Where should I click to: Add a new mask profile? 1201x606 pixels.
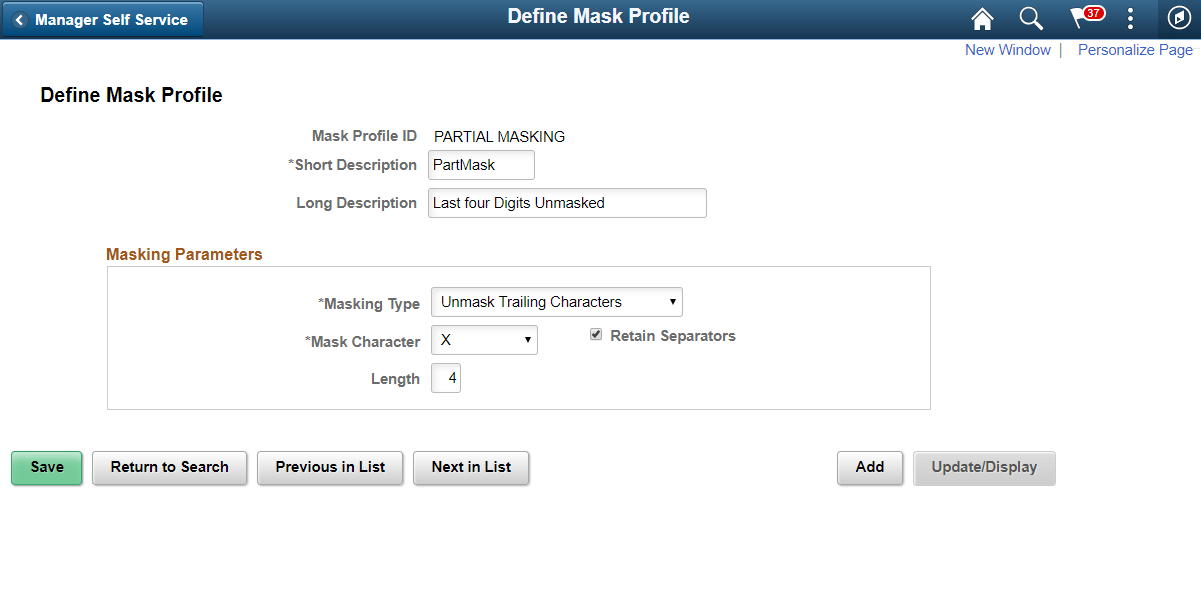tap(869, 467)
